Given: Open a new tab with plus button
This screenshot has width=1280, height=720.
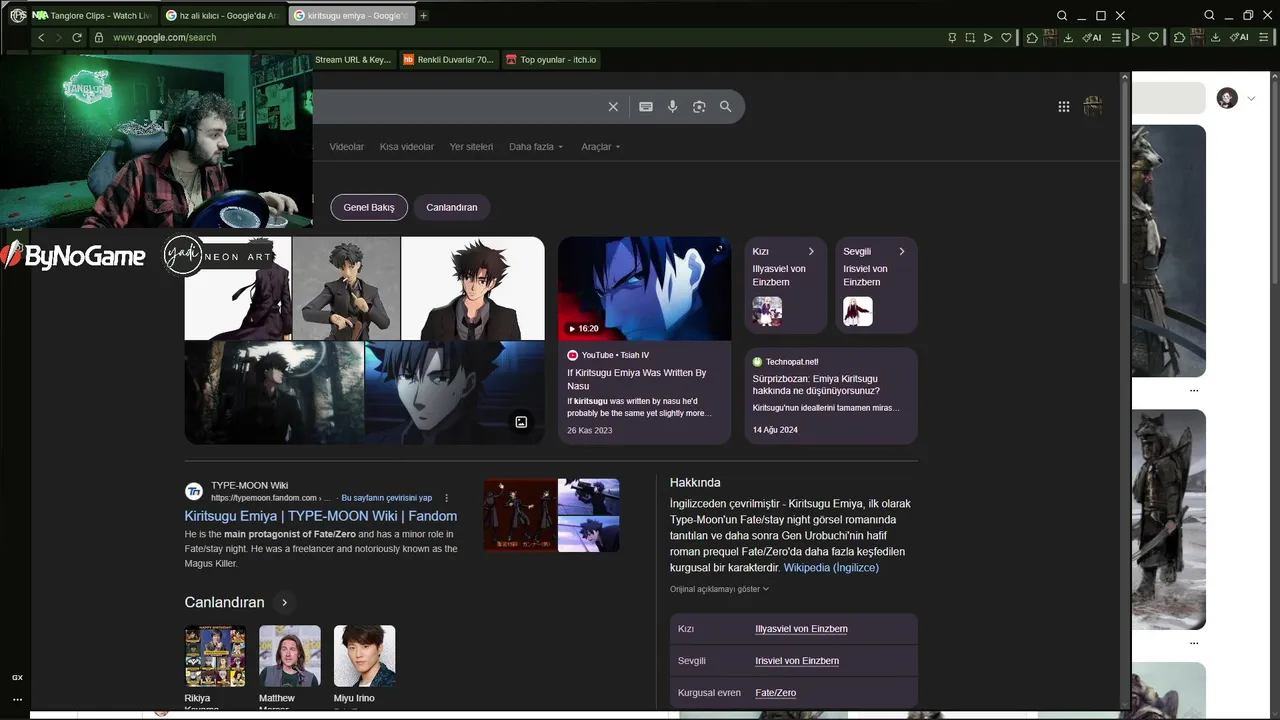Looking at the screenshot, I should 424,15.
